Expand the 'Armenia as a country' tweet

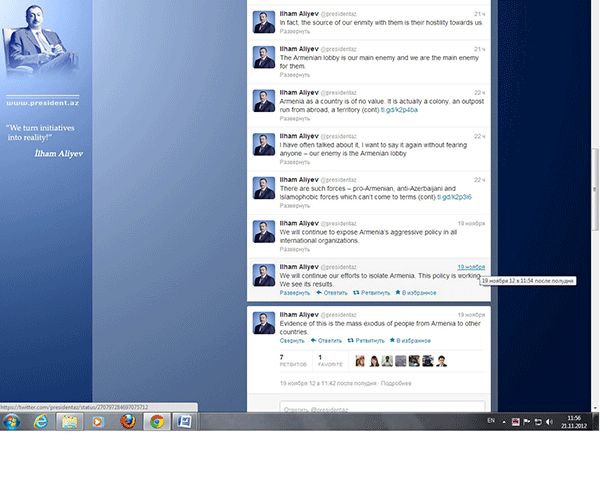click(x=295, y=118)
